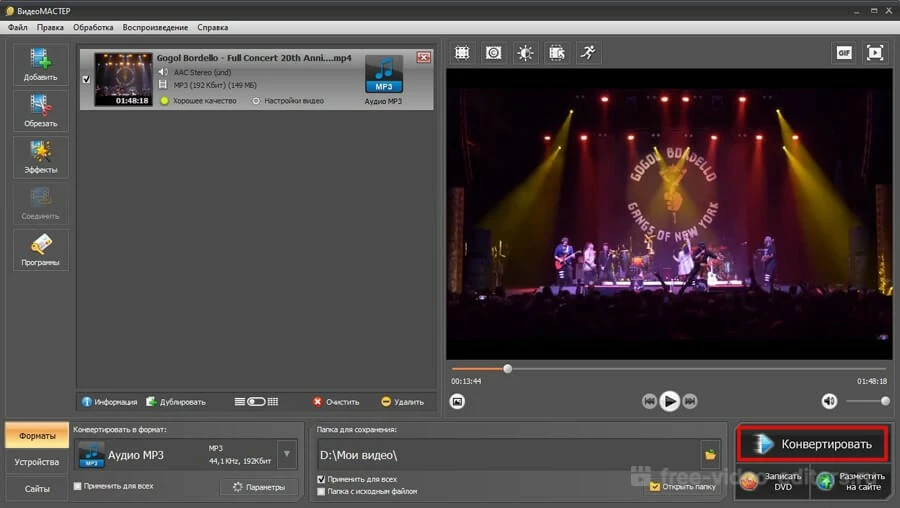Click the running-man speed icon
Viewport: 900px width, 508px height.
[588, 53]
